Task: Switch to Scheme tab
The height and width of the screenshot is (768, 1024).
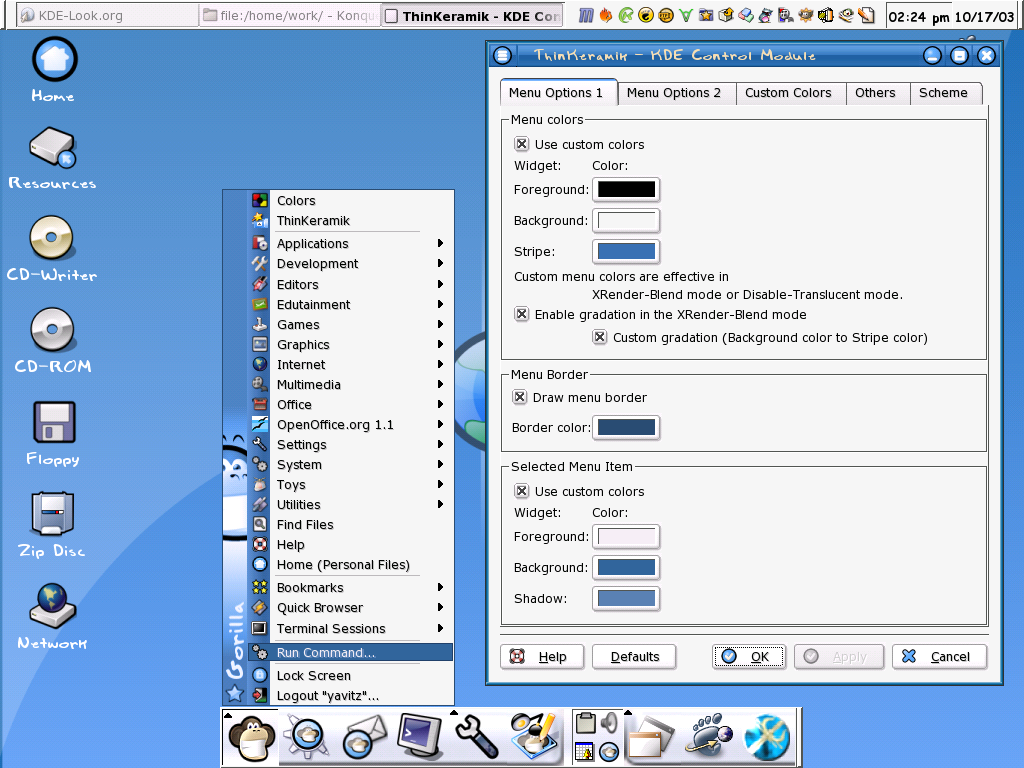Action: point(944,93)
